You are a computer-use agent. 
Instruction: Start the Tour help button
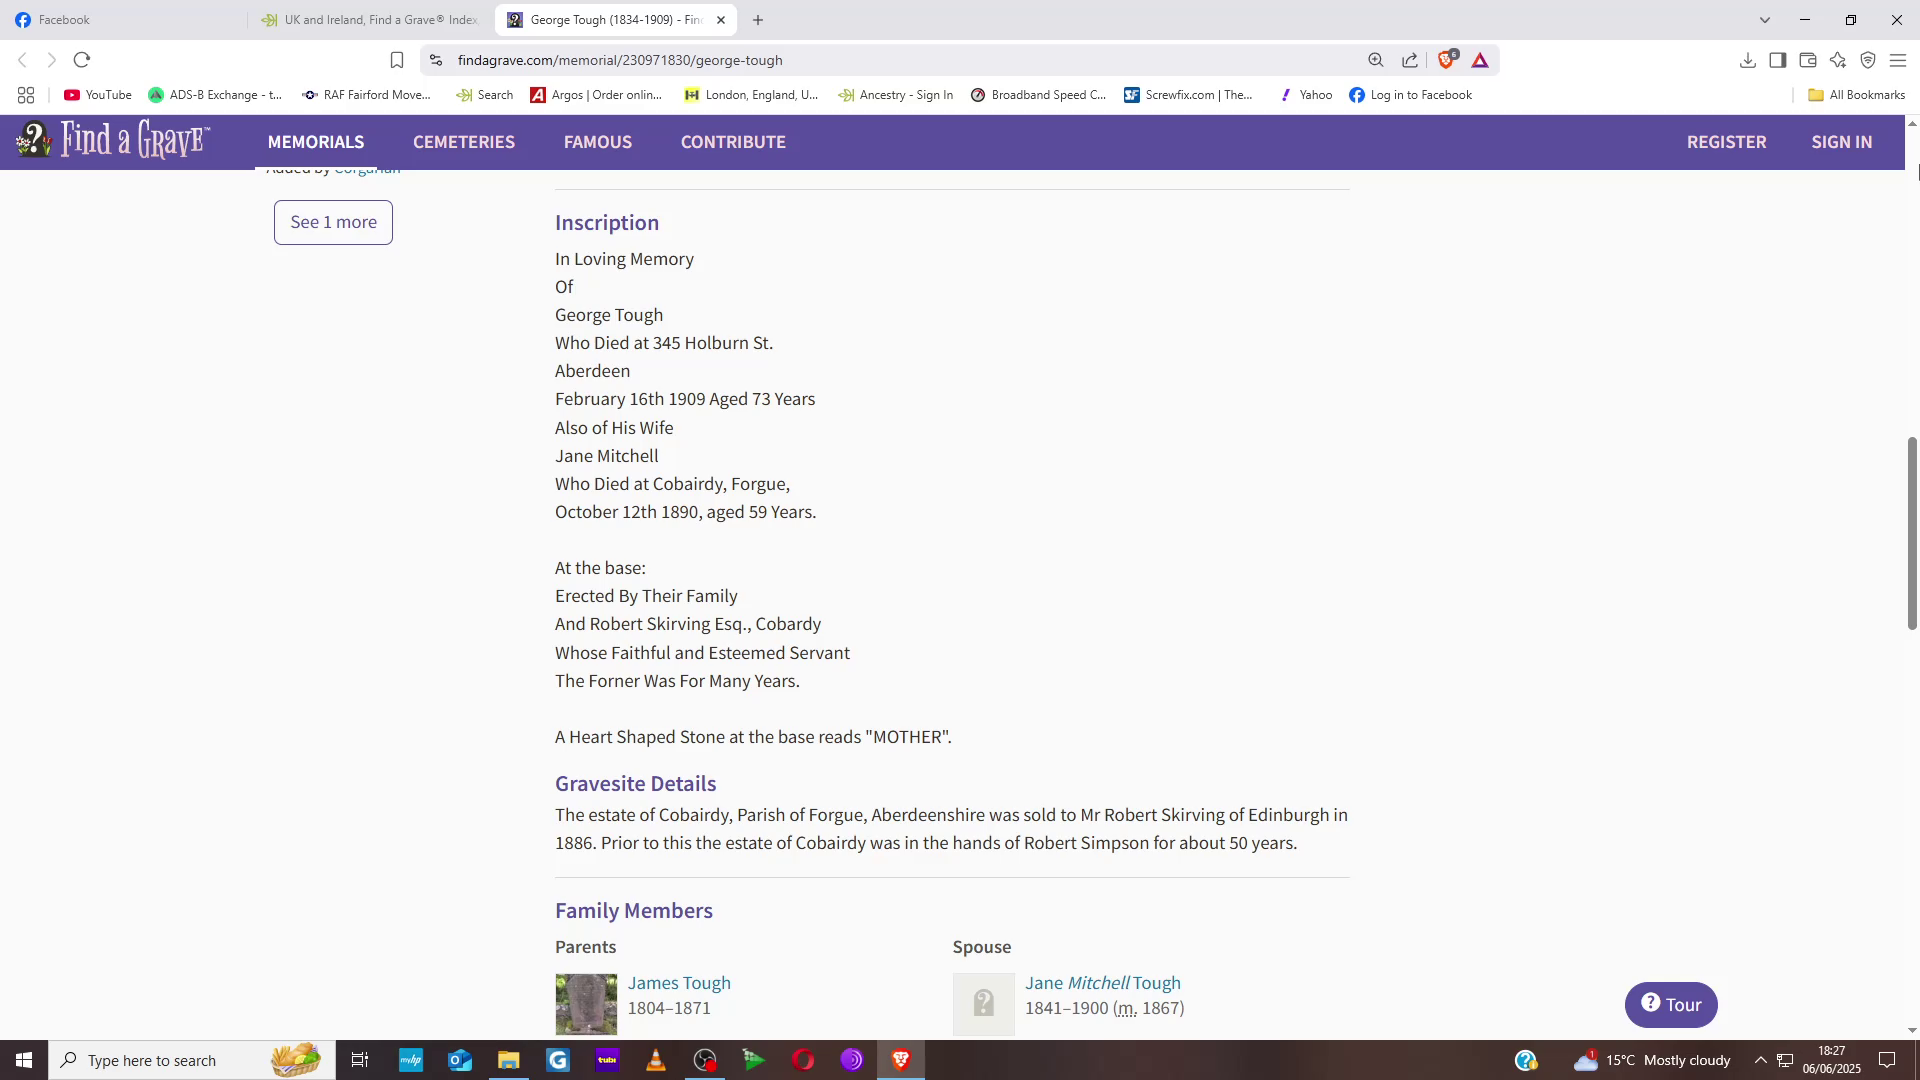coord(1670,1005)
